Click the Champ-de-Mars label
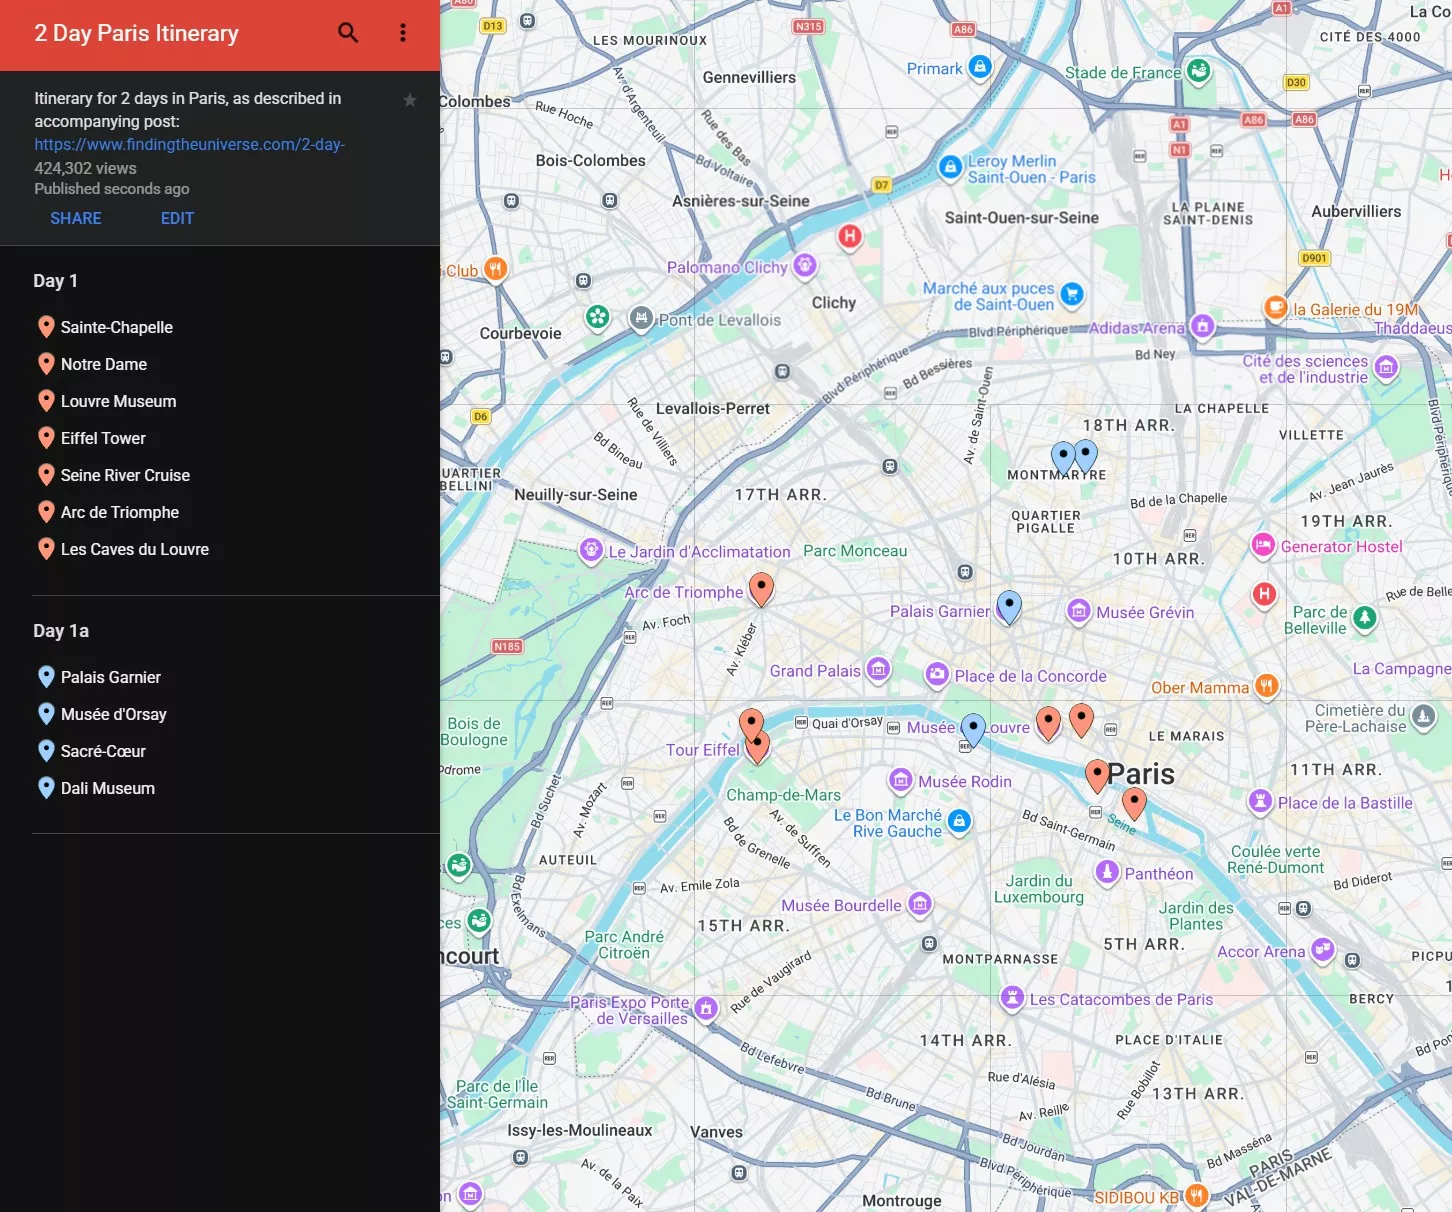Screen dimensions: 1452x1212 (x=784, y=795)
